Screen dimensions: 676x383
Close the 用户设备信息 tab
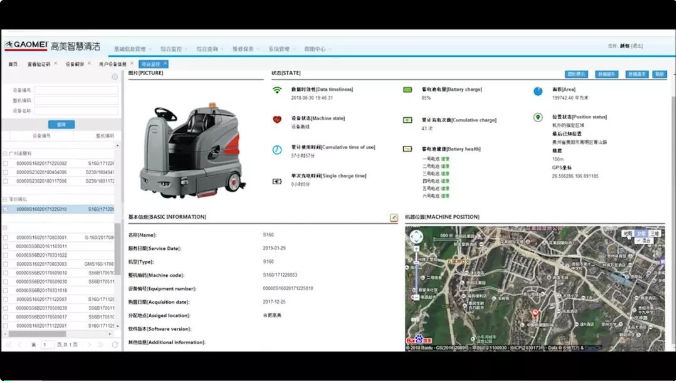(132, 63)
